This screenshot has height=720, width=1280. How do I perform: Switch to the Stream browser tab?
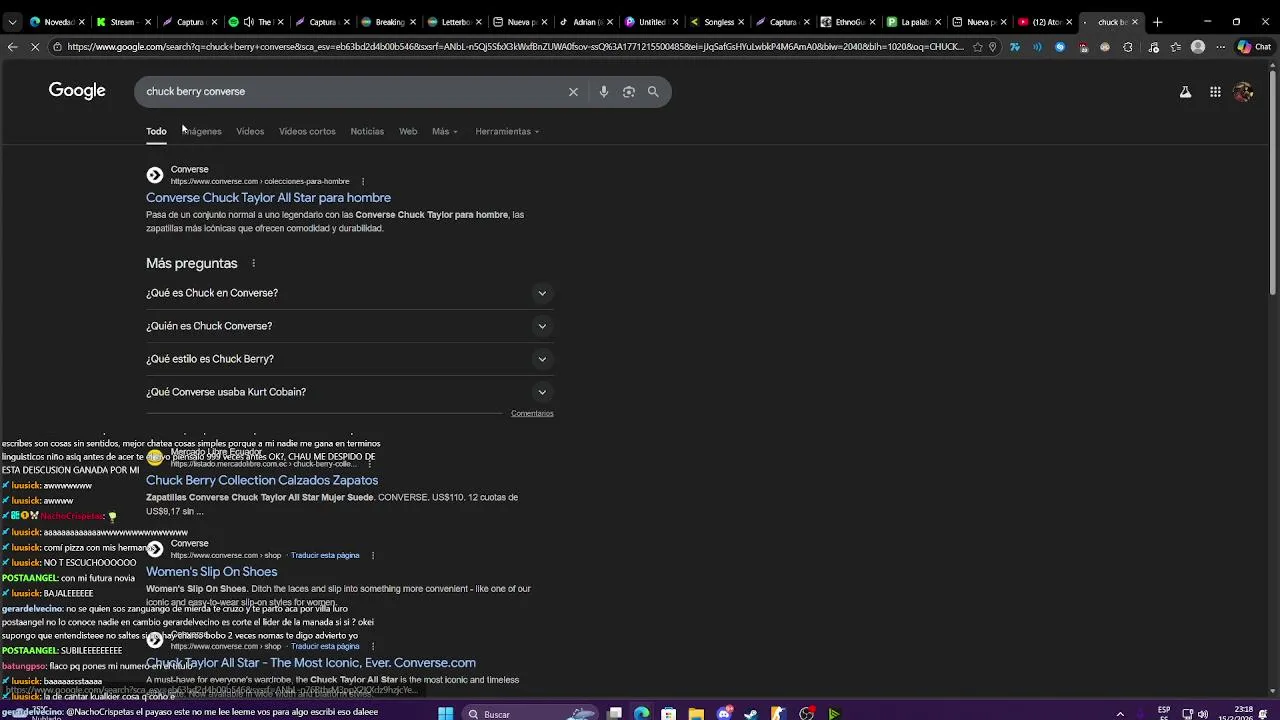coord(122,22)
